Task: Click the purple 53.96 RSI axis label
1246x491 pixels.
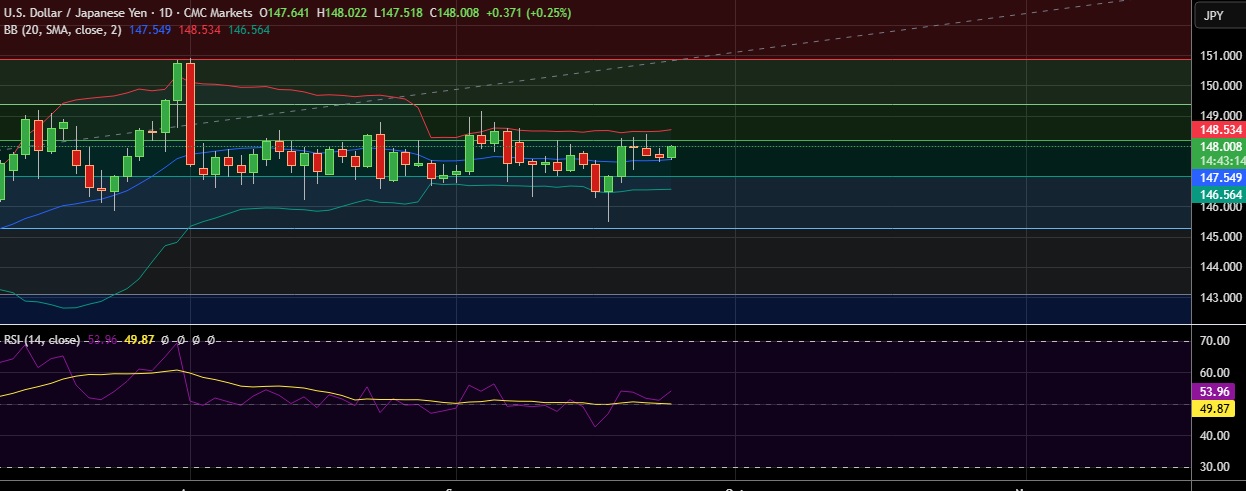Action: point(1220,392)
